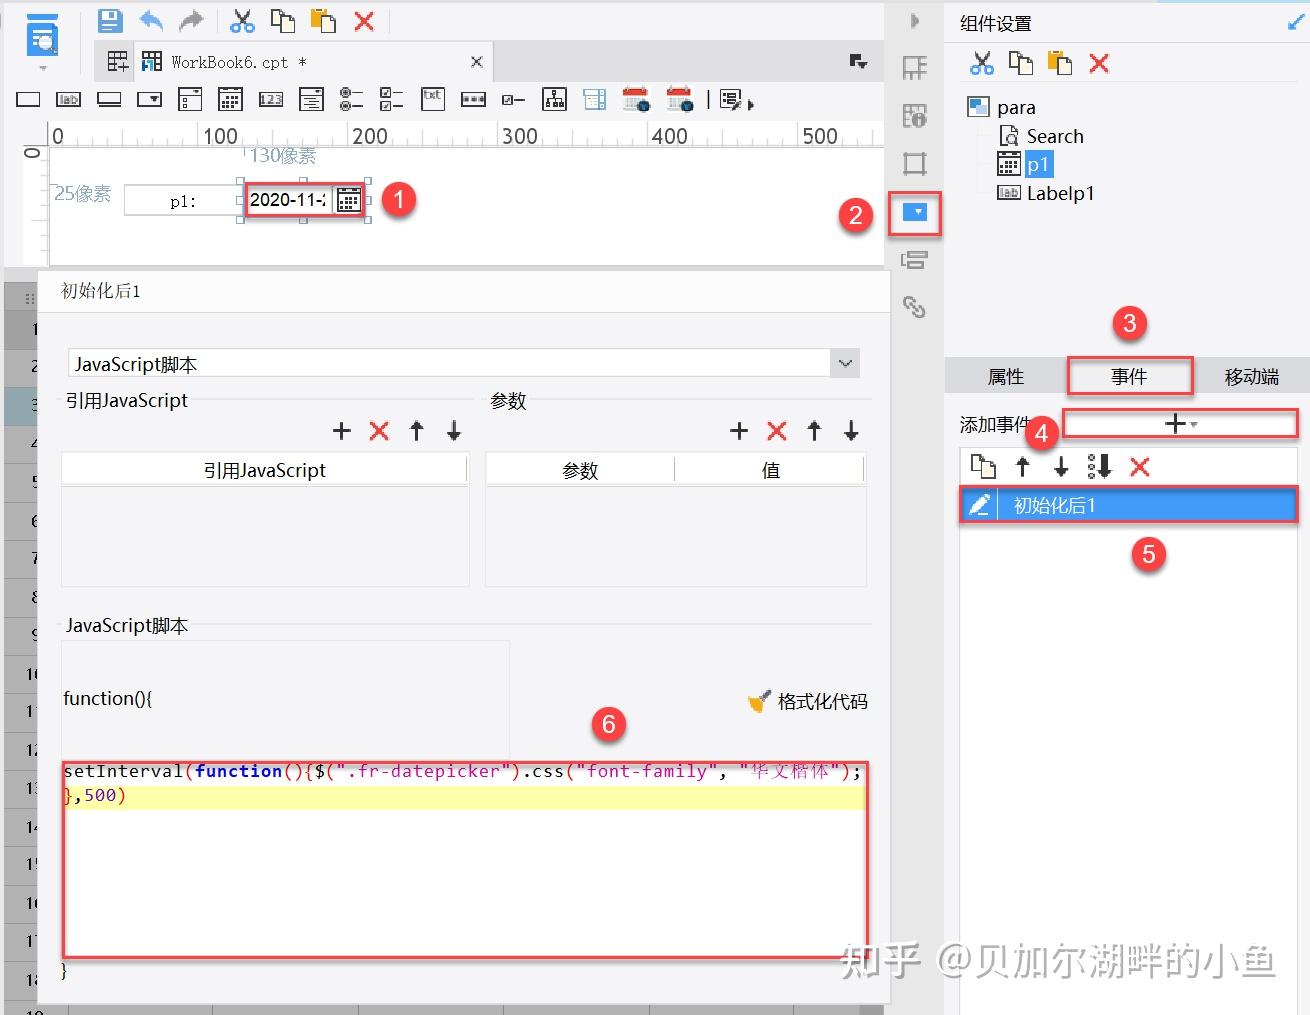Copy the event using the copy icon

[984, 466]
